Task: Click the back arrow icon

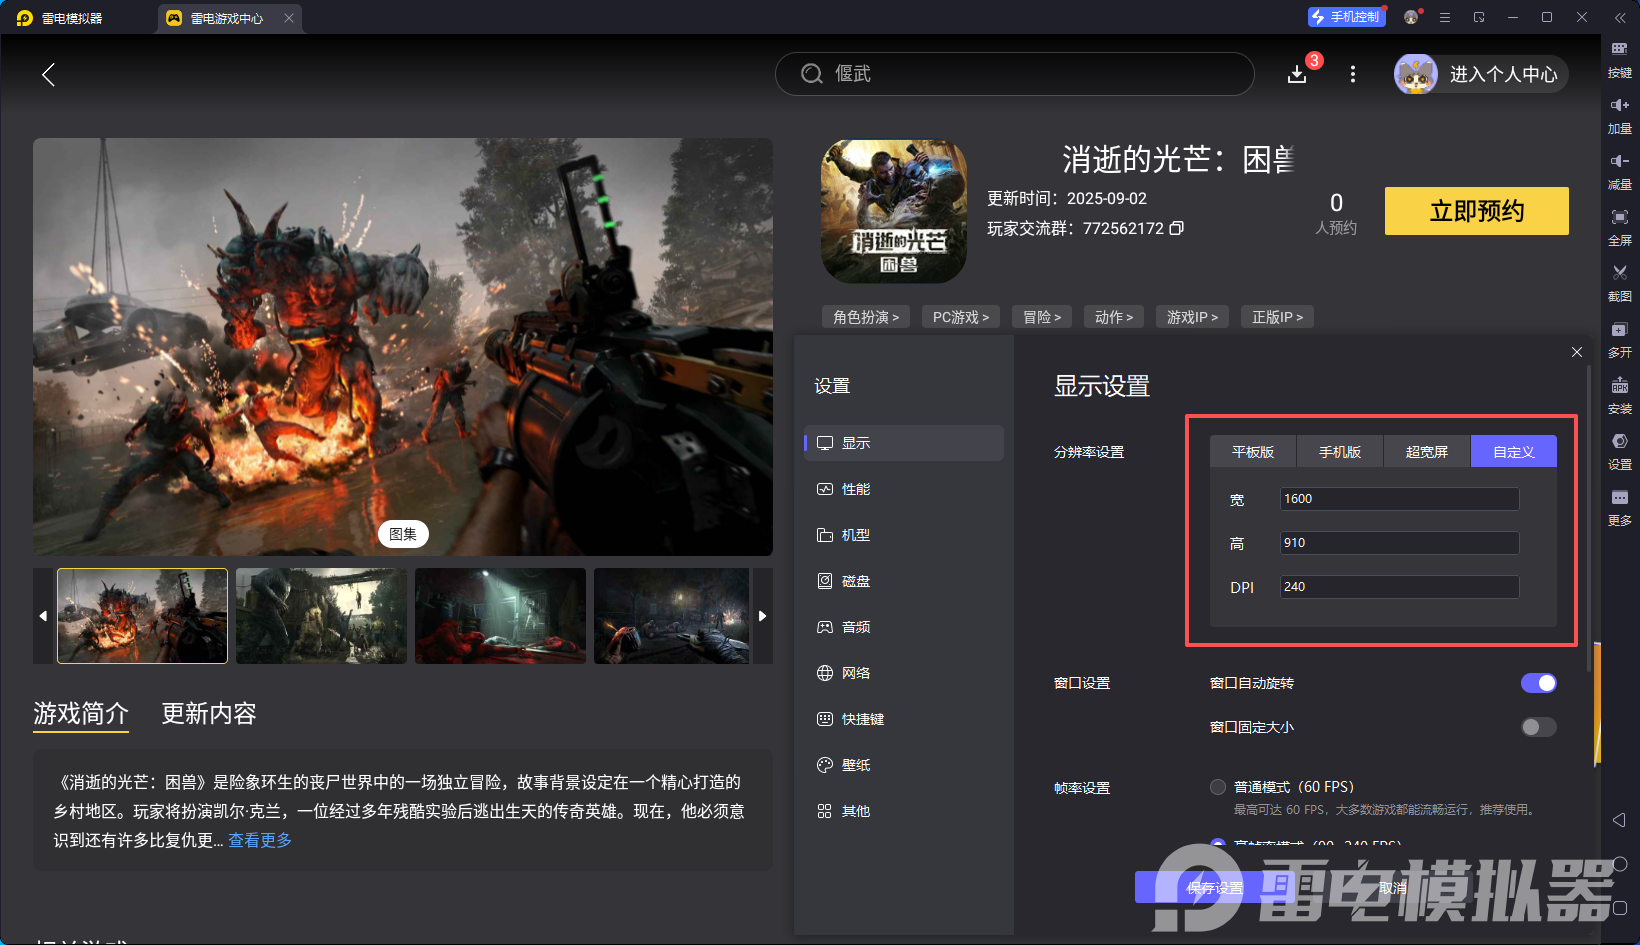Action: pos(48,74)
